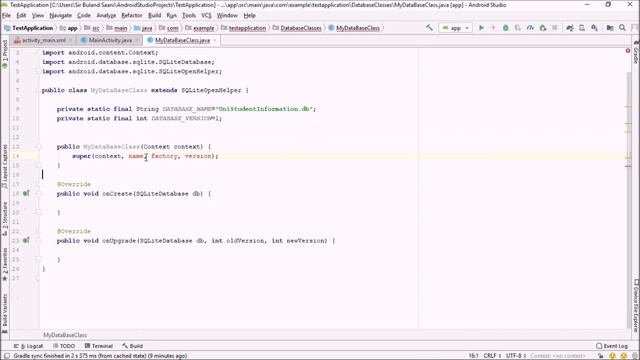Click the onCreate override gutter icon

[x=26, y=193]
